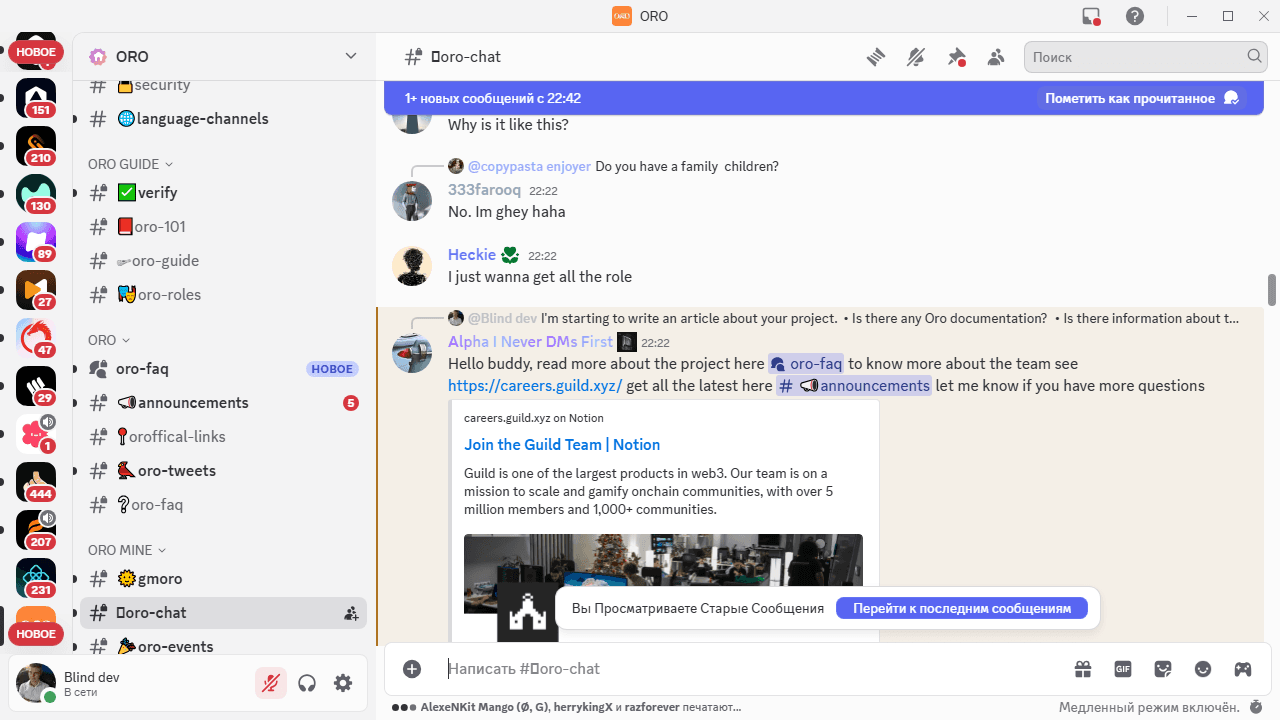Open the sticker picker
The width and height of the screenshot is (1280, 720).
tap(1163, 669)
